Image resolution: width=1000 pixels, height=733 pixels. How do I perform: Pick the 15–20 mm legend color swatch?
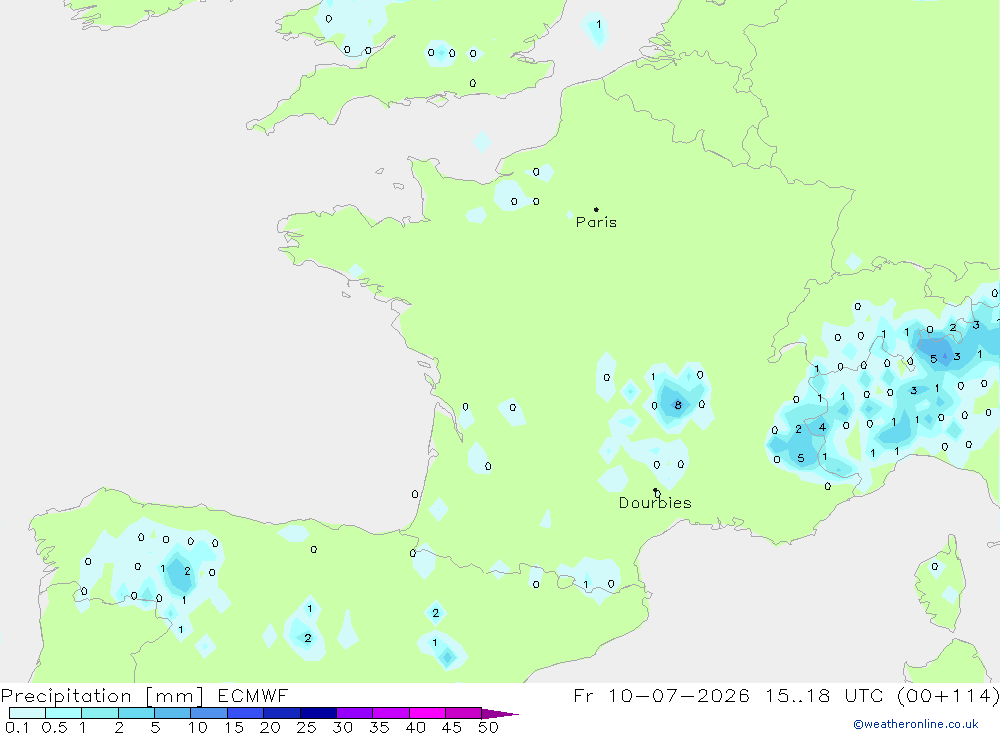[x=245, y=713]
